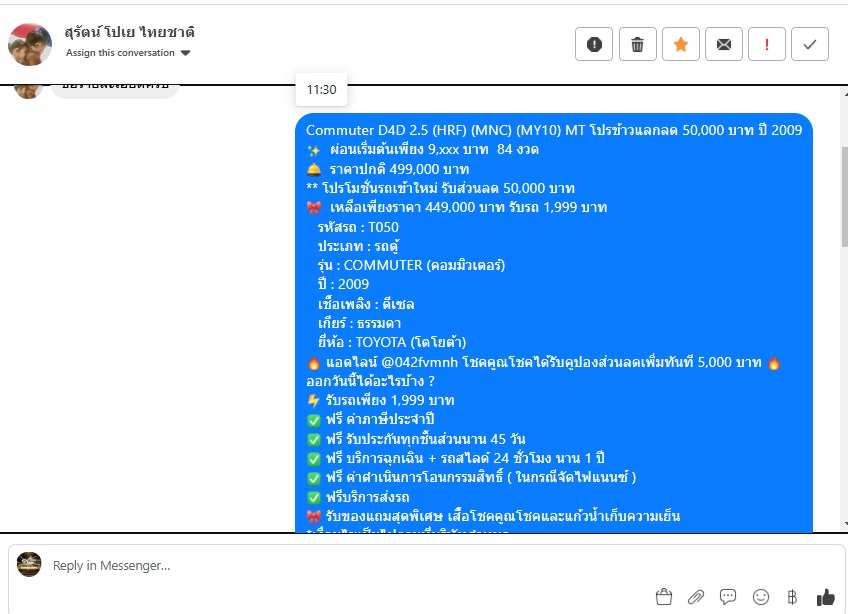This screenshot has height=614, width=848.
Task: Open the emoji picker smiley icon
Action: pyautogui.click(x=761, y=597)
